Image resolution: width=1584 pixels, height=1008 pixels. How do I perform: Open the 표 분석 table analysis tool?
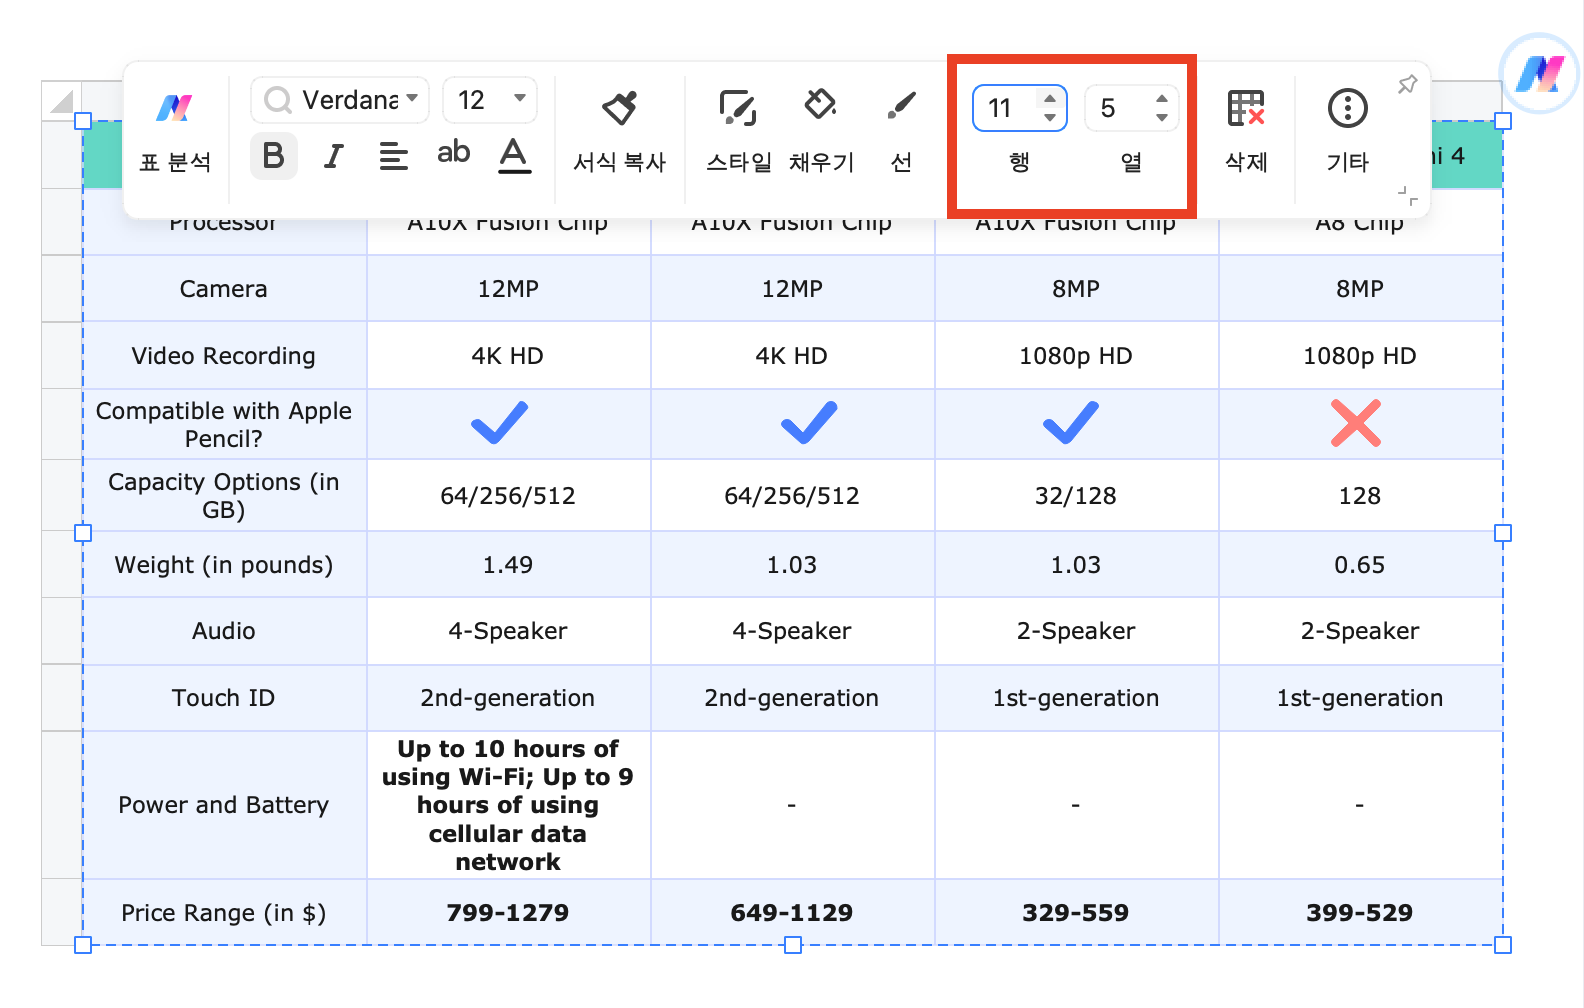175,134
